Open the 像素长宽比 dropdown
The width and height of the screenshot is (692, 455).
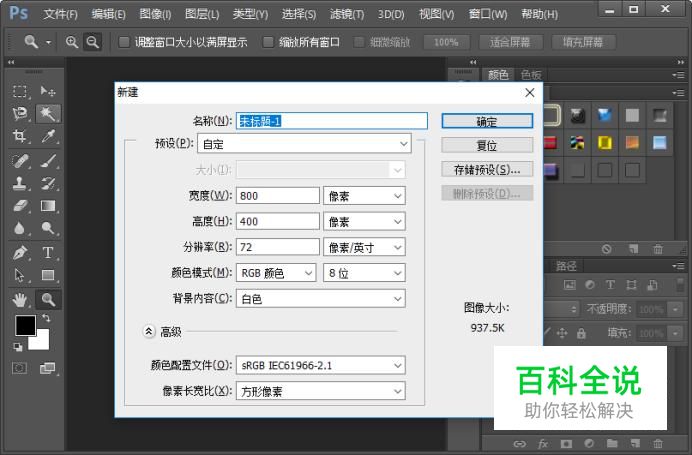tap(321, 391)
